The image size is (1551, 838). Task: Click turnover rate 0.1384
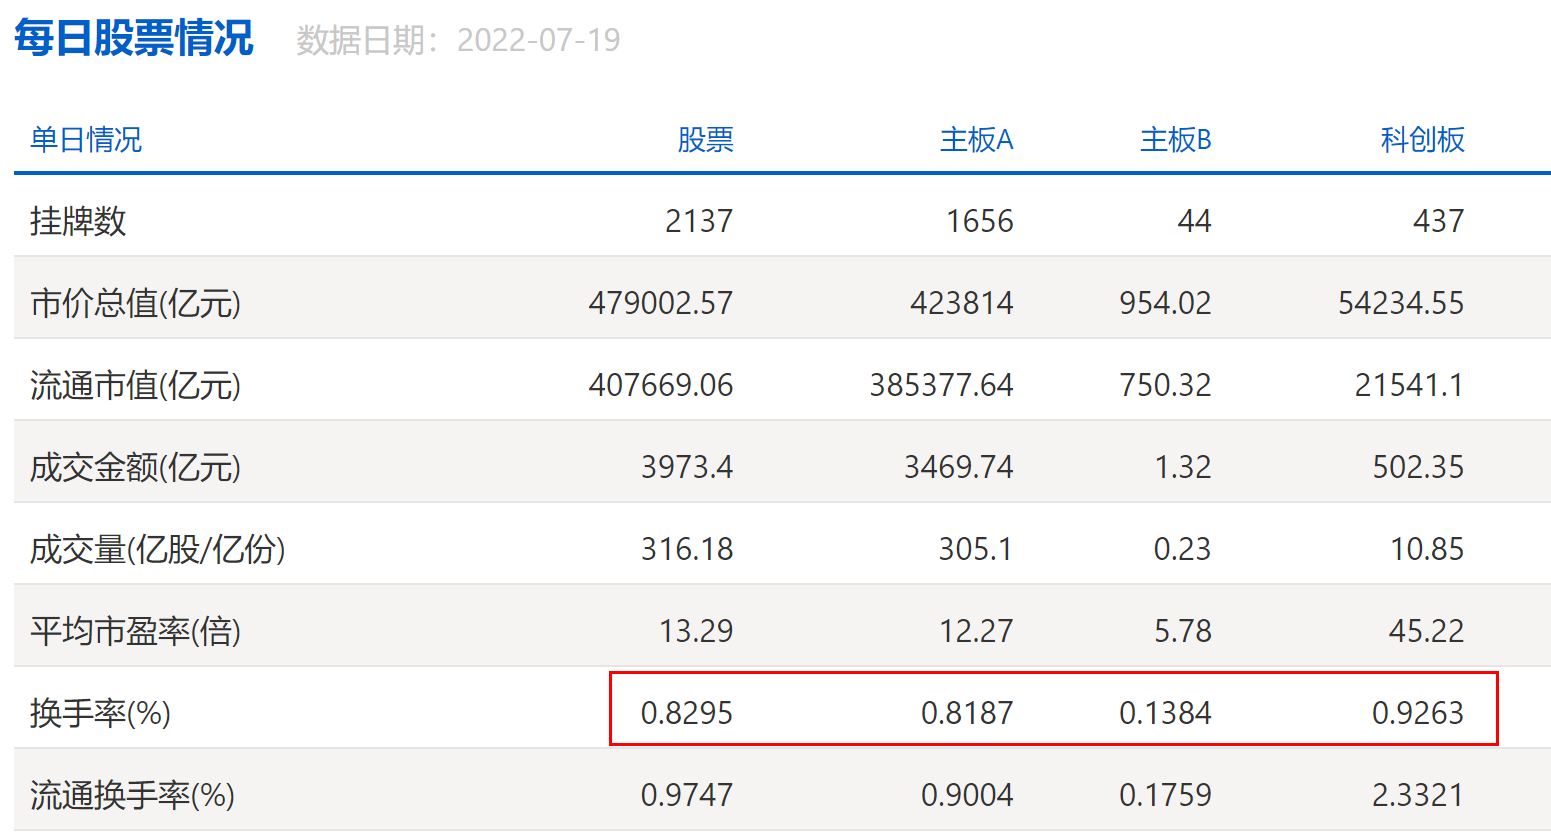[1165, 713]
